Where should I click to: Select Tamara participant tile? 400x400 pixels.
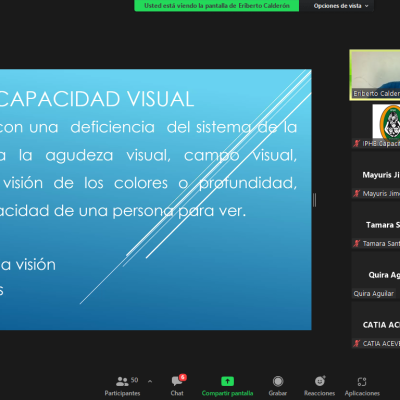[376, 226]
